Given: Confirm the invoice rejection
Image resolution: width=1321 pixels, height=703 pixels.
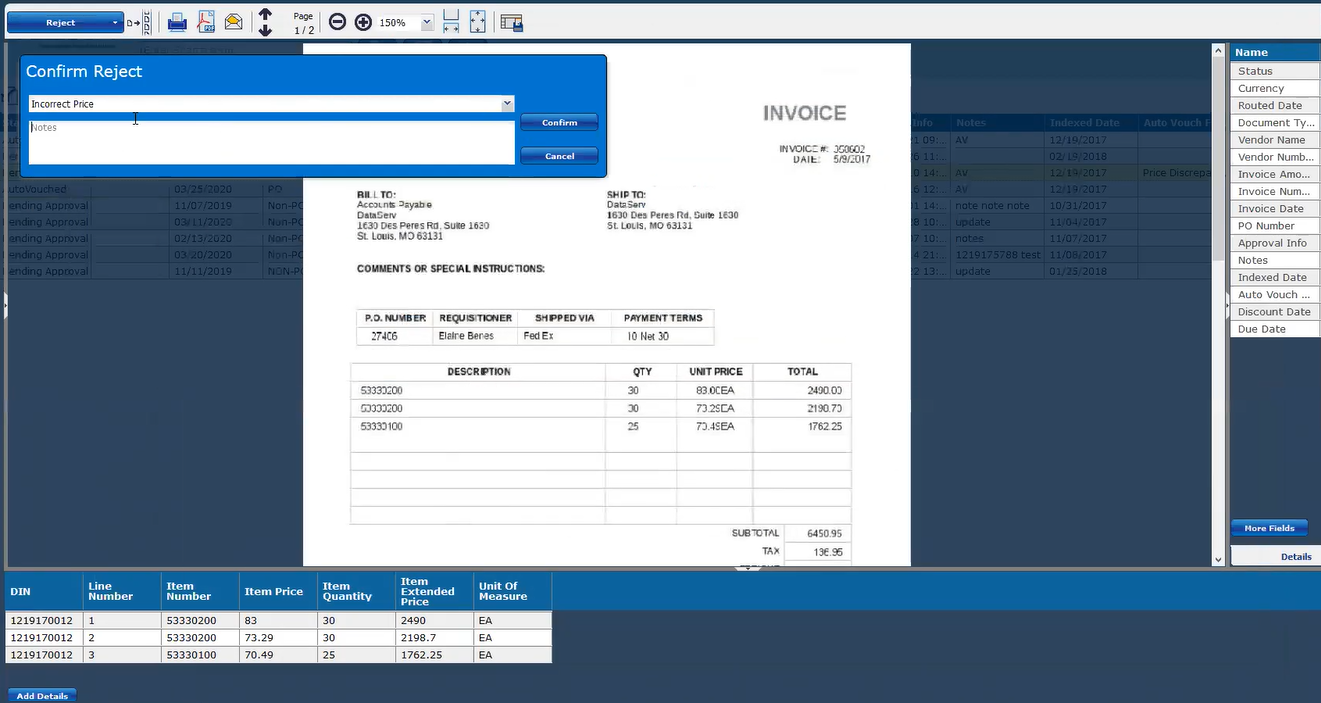Looking at the screenshot, I should tap(559, 123).
